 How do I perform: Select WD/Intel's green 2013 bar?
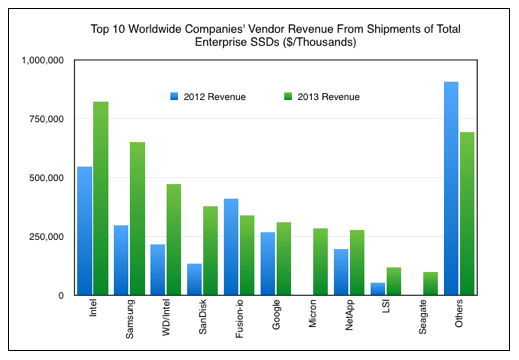point(174,239)
